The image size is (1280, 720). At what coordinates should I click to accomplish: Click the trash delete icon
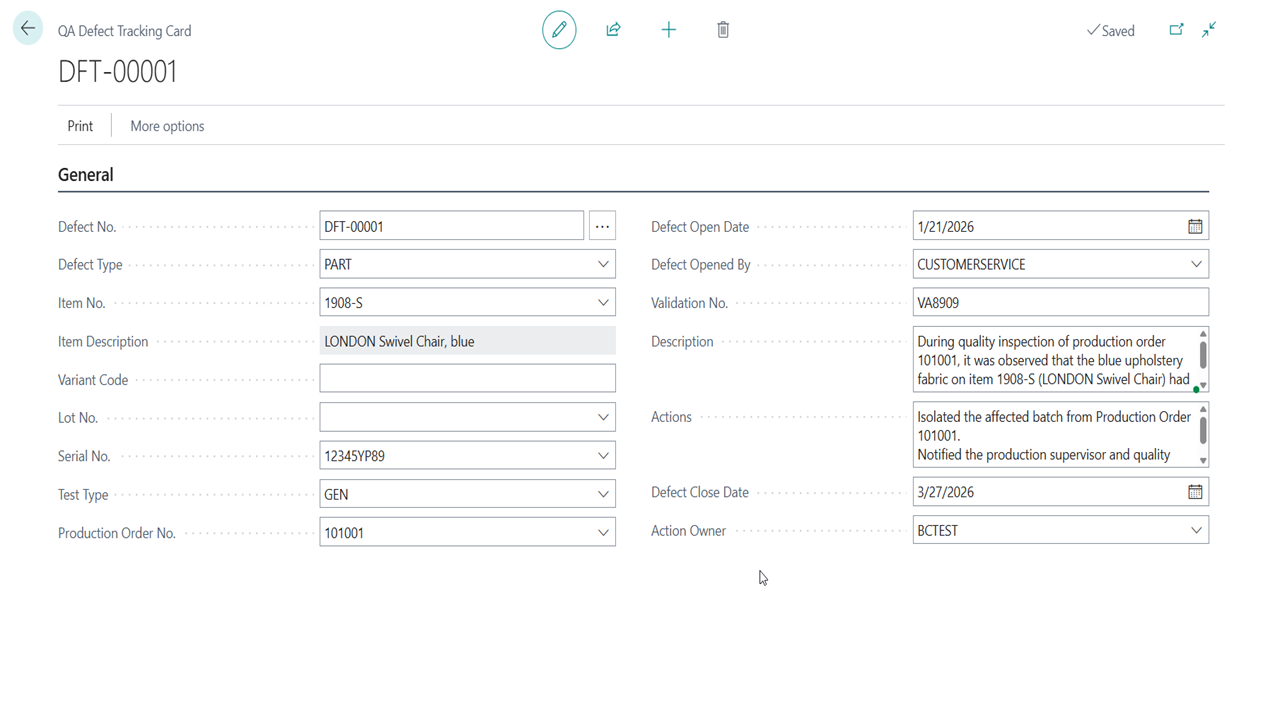723,30
